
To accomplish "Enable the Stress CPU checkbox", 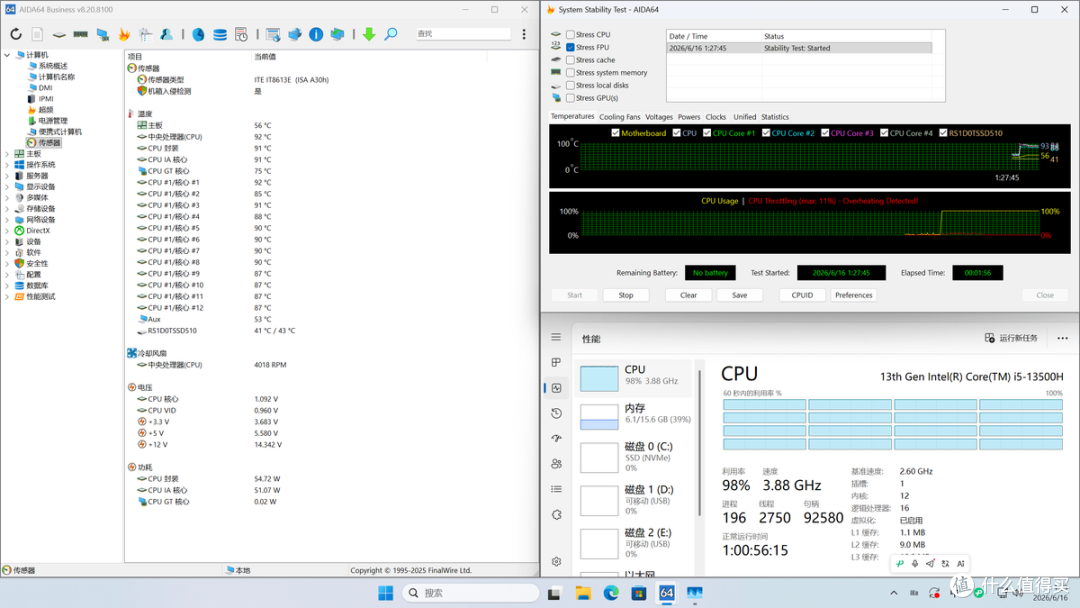I will (x=570, y=34).
